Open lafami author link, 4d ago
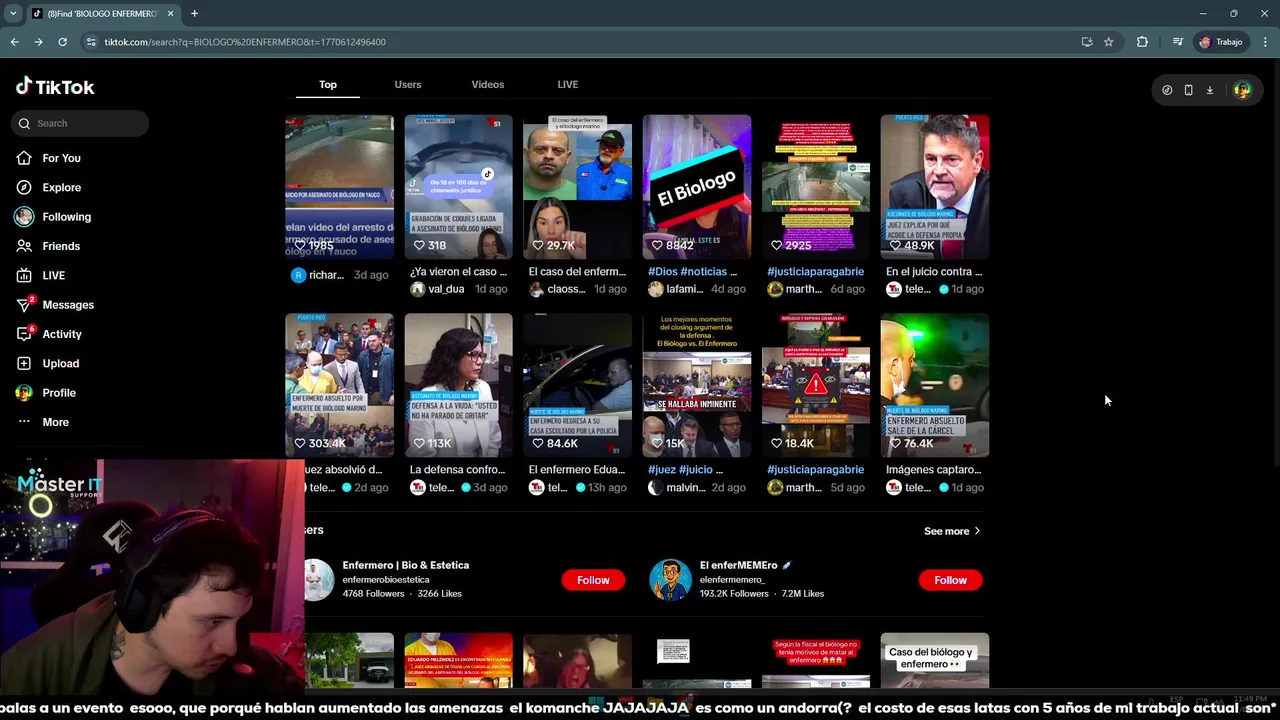Image resolution: width=1280 pixels, height=720 pixels. click(x=675, y=289)
